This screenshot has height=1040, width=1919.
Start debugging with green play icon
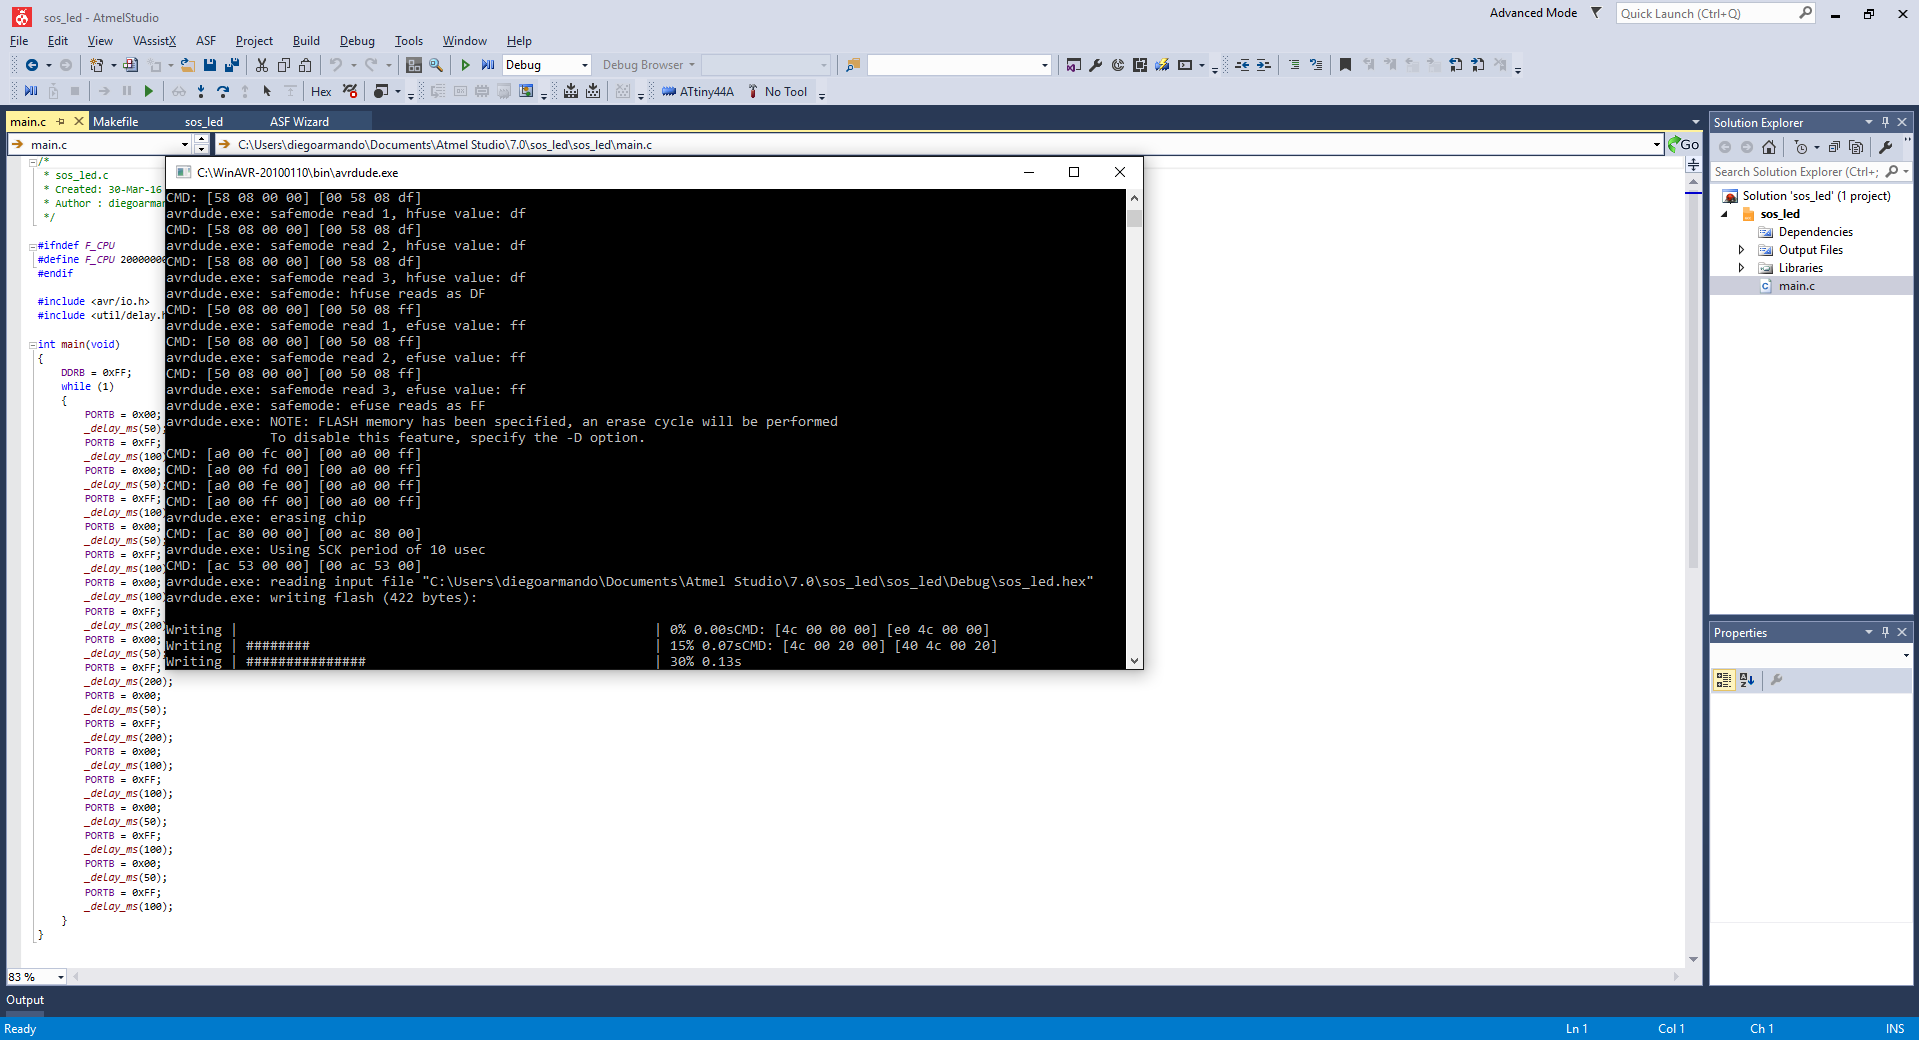[465, 65]
